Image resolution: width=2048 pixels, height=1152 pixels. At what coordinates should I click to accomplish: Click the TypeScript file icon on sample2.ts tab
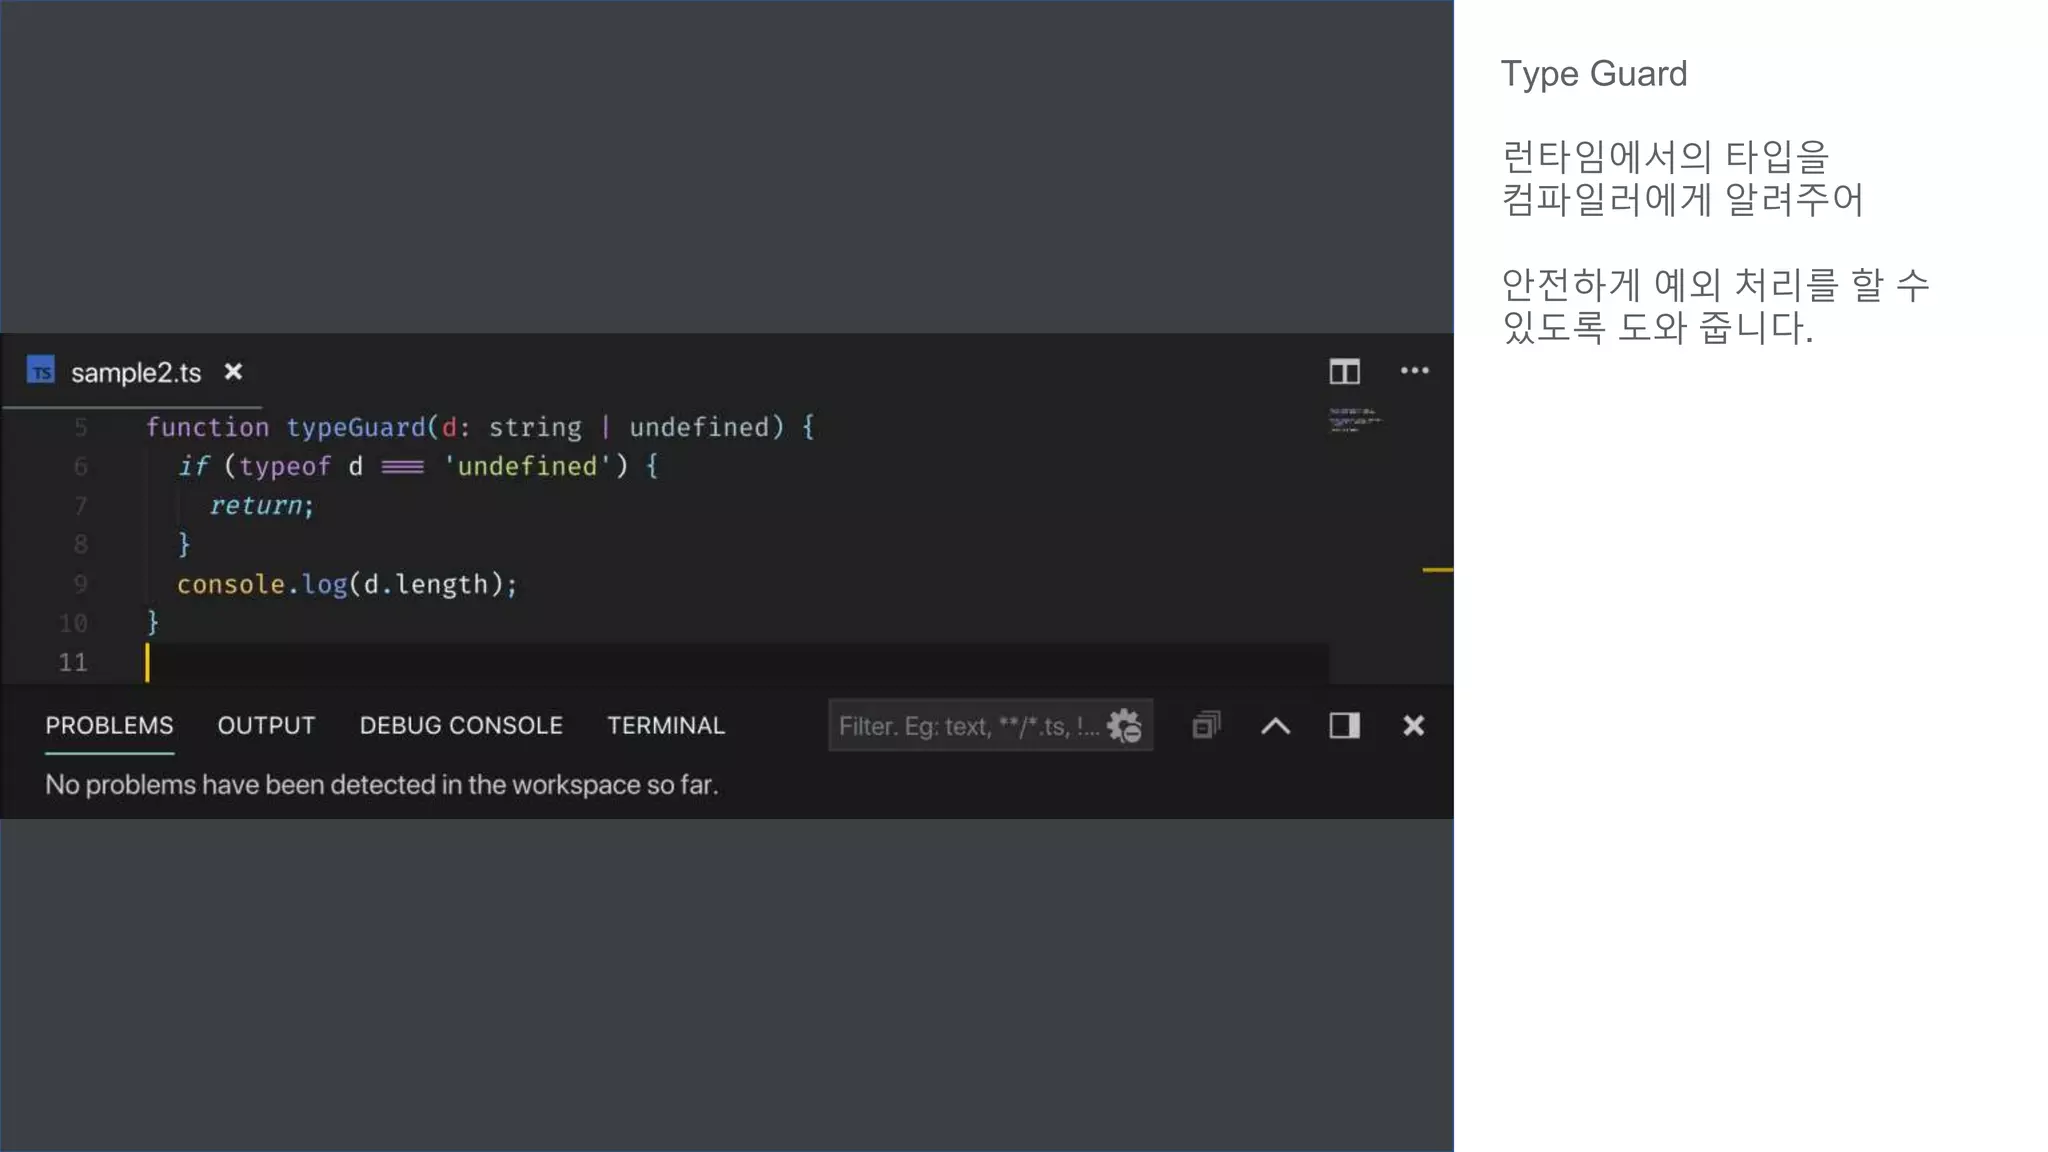pyautogui.click(x=41, y=371)
